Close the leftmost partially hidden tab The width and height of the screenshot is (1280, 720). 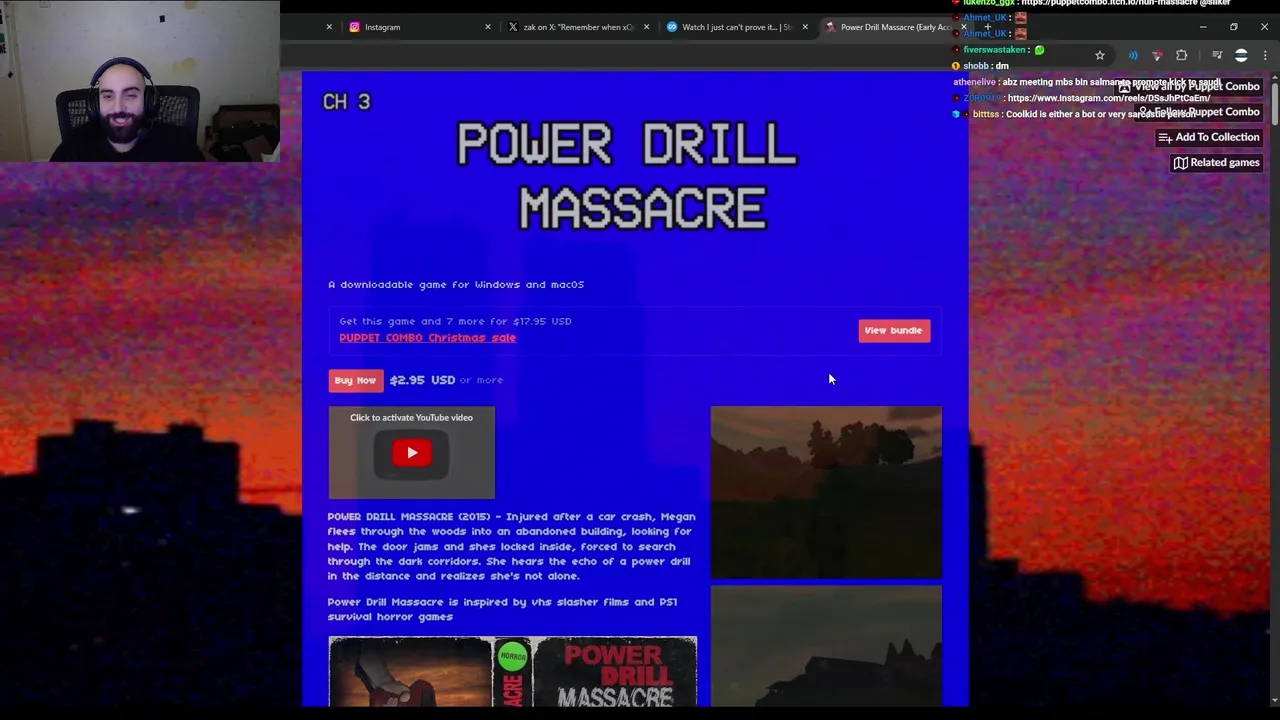(x=329, y=27)
